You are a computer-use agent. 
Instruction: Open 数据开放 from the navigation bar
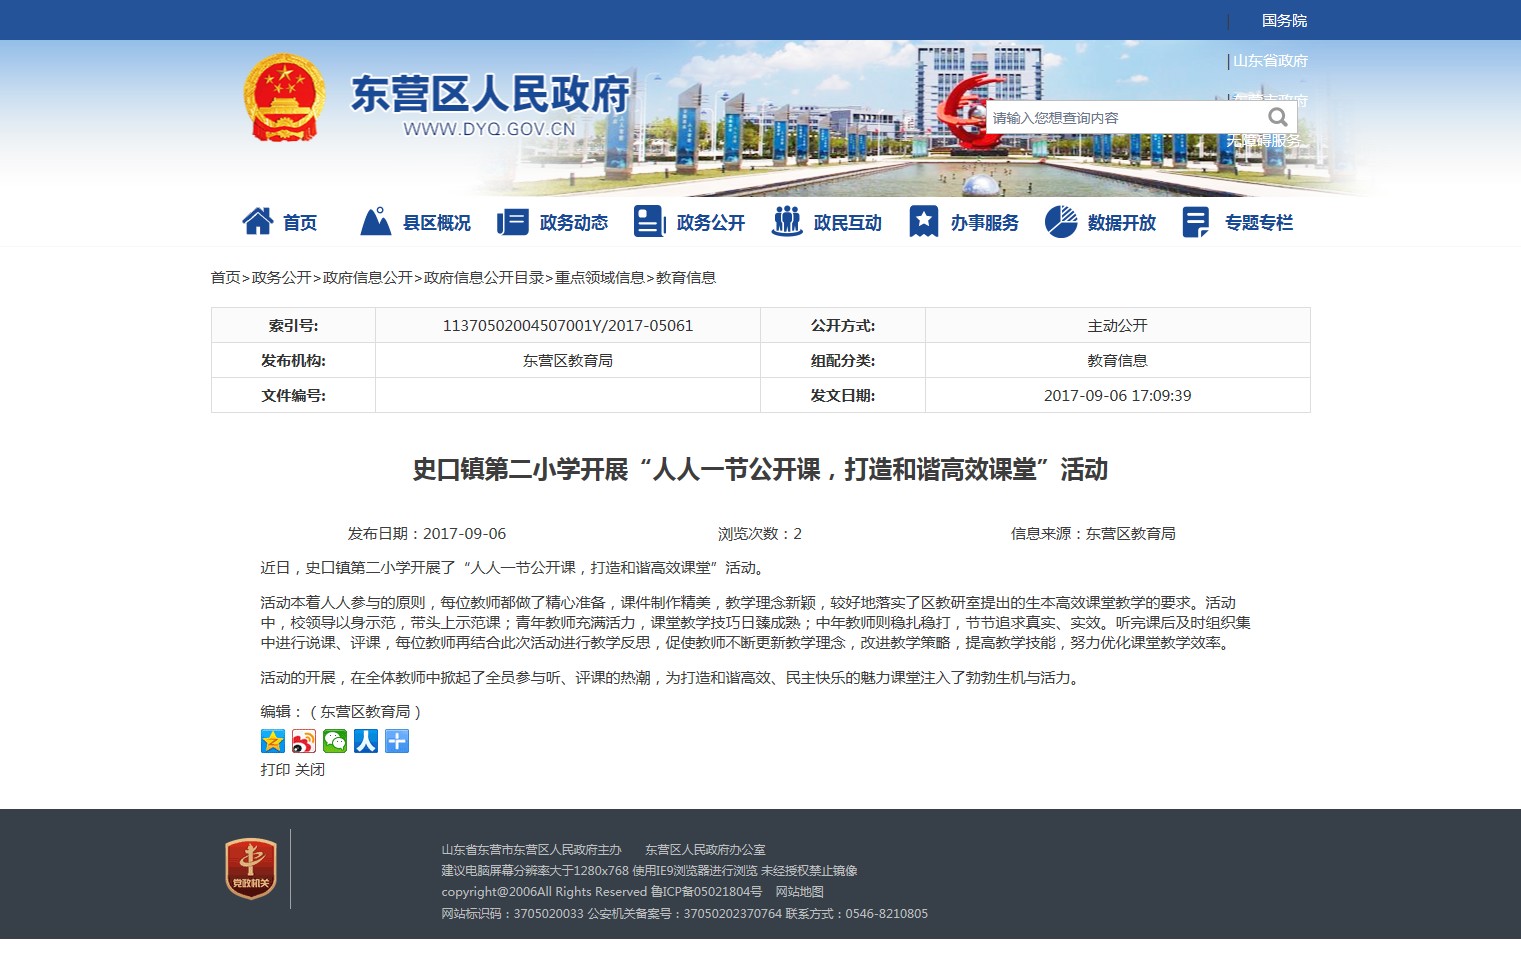pos(1101,222)
